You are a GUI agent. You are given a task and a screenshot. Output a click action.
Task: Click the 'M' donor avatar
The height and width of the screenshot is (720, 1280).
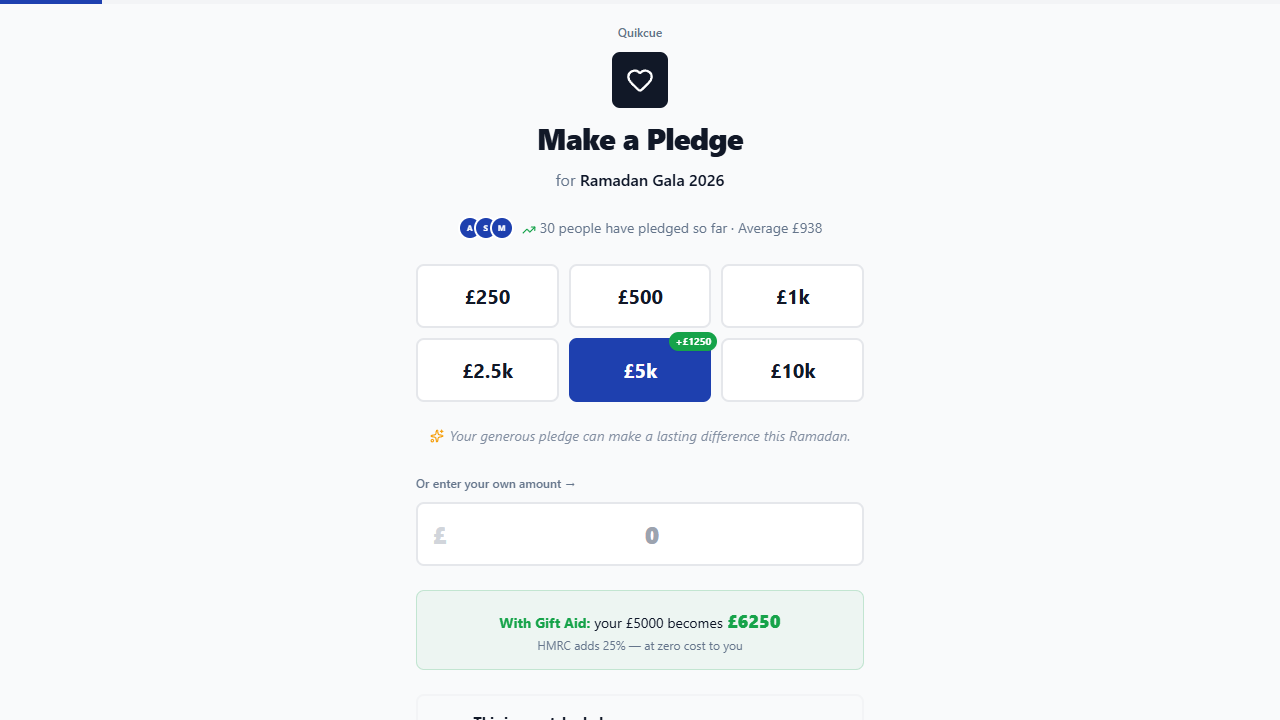[x=502, y=228]
